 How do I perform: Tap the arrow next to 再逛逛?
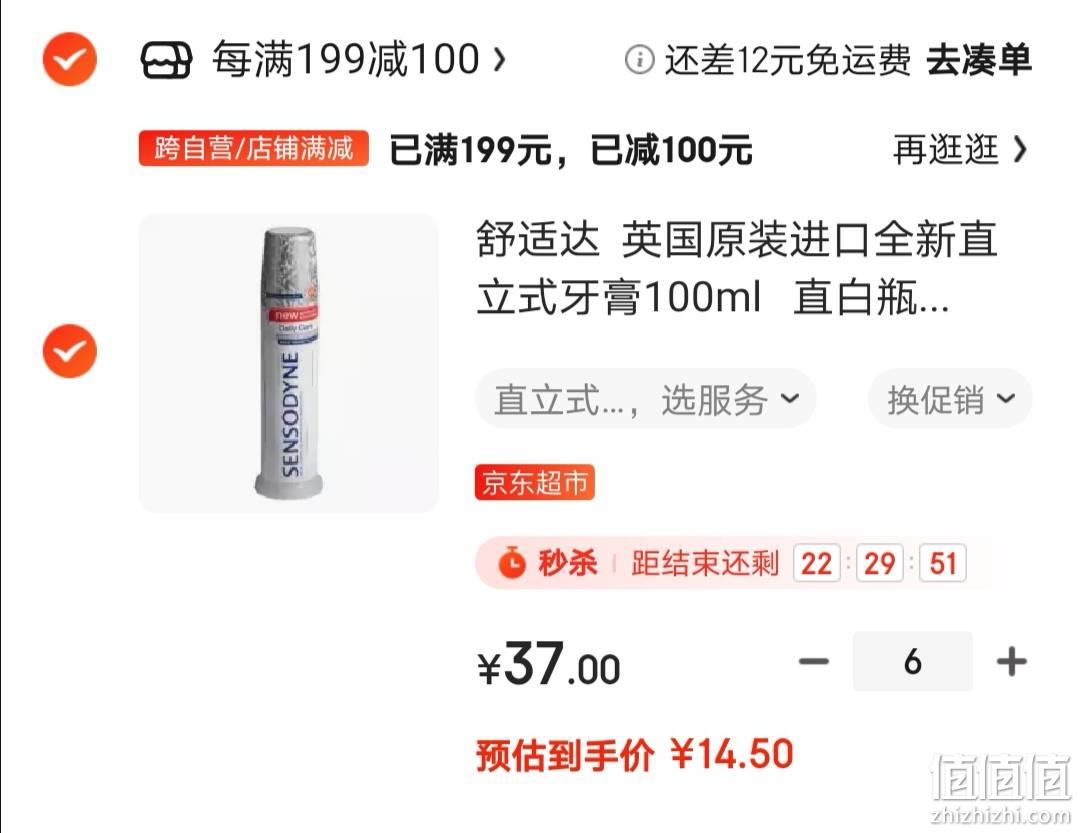click(x=1020, y=149)
